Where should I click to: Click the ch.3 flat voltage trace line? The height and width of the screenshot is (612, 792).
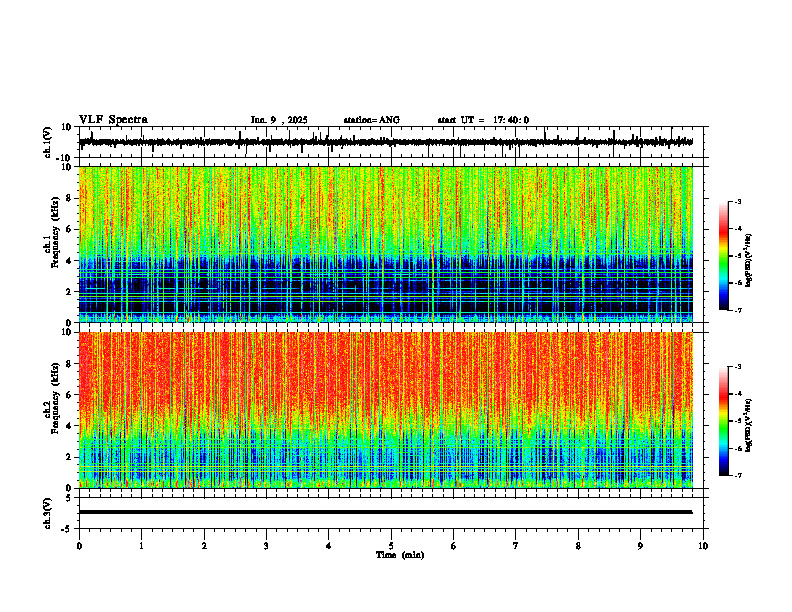click(386, 512)
